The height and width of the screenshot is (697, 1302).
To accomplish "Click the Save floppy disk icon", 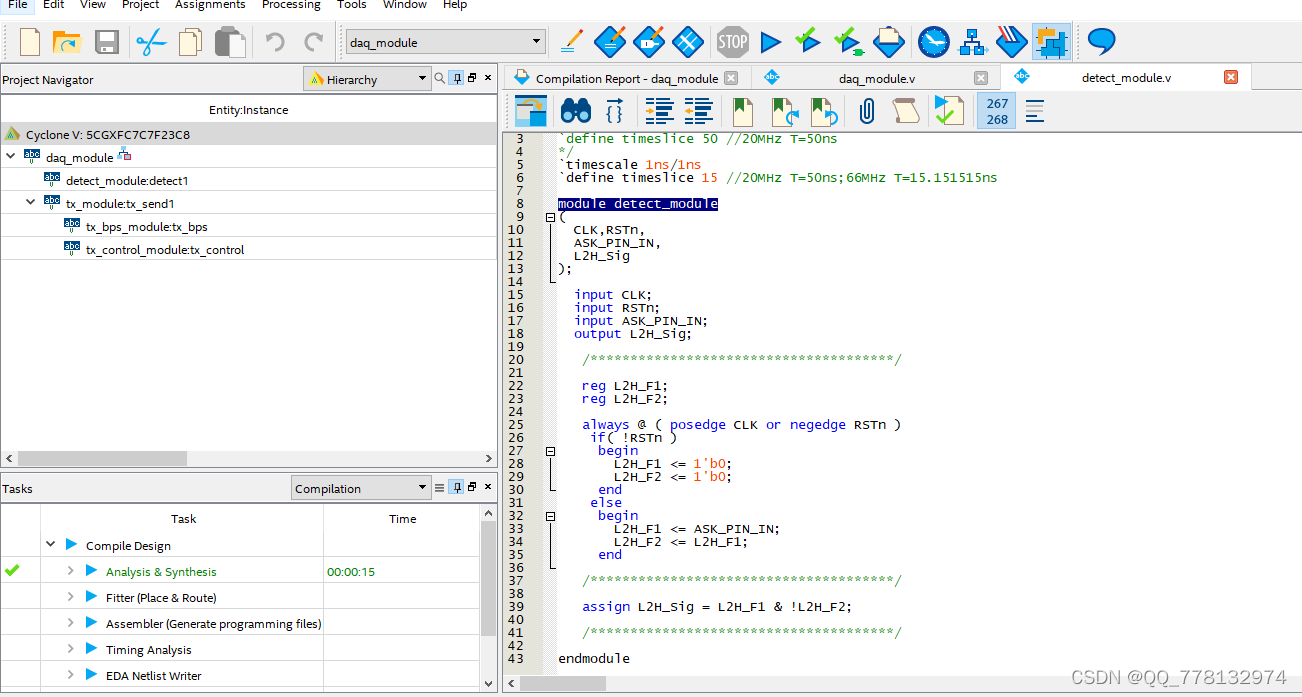I will (107, 42).
